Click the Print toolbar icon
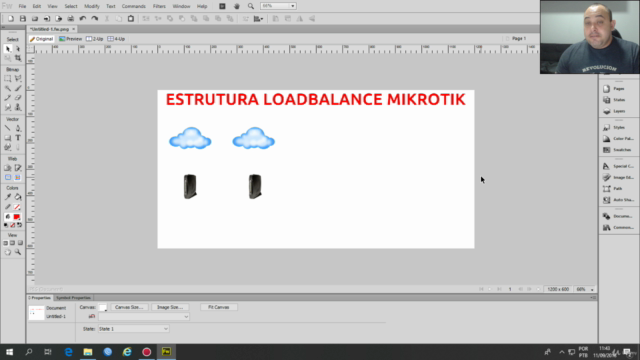 [71, 18]
